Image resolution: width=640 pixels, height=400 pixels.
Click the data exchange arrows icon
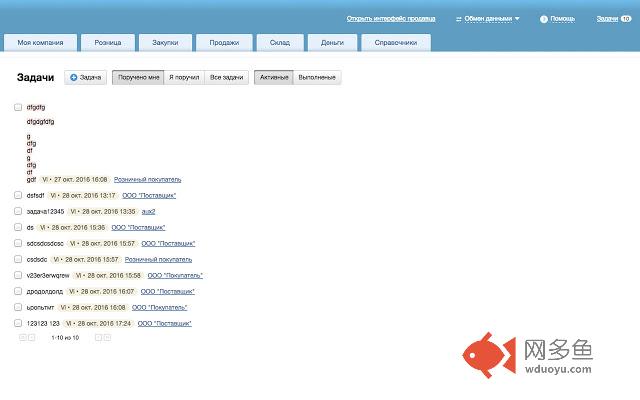tap(459, 19)
